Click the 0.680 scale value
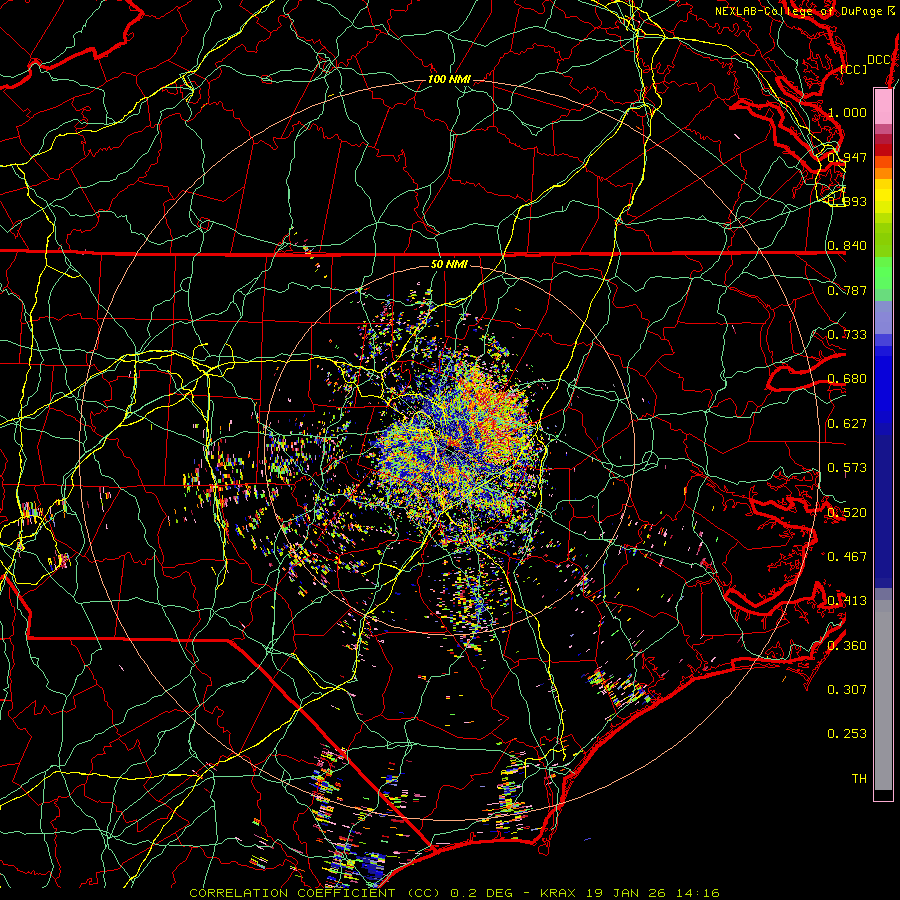The width and height of the screenshot is (900, 900). tap(847, 379)
